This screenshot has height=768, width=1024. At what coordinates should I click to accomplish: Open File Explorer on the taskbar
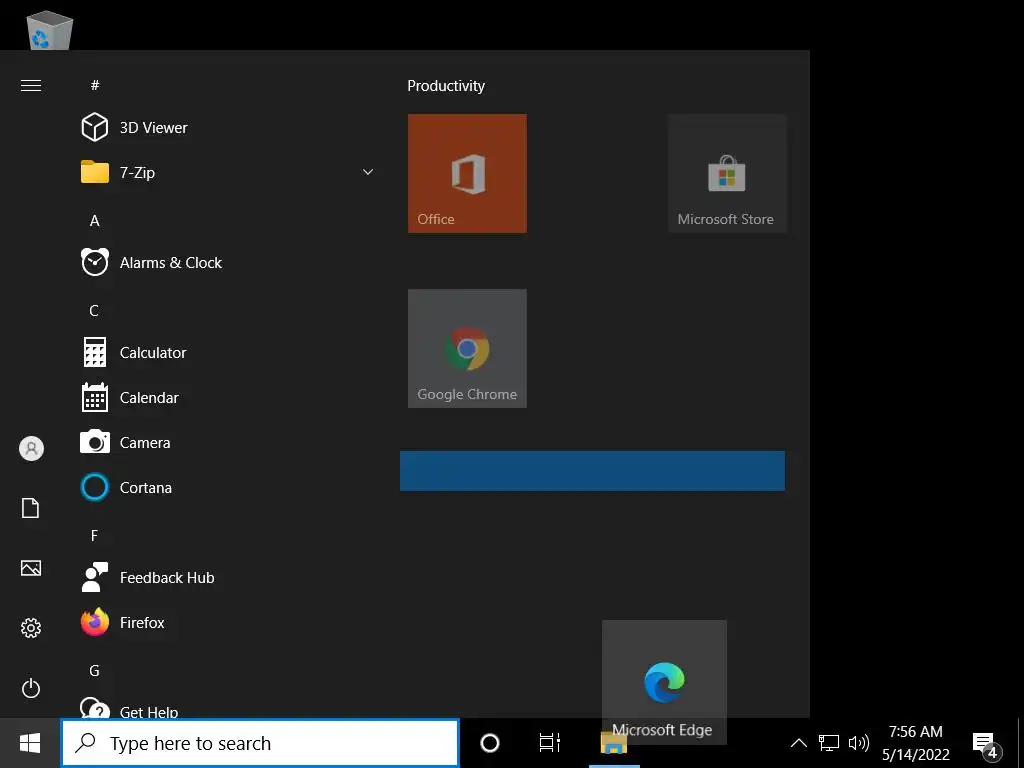(614, 743)
